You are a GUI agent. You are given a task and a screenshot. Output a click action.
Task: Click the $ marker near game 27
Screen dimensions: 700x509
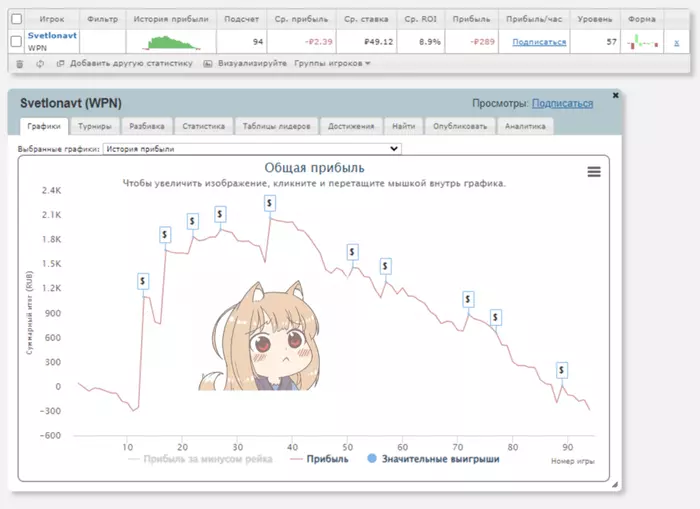point(220,214)
